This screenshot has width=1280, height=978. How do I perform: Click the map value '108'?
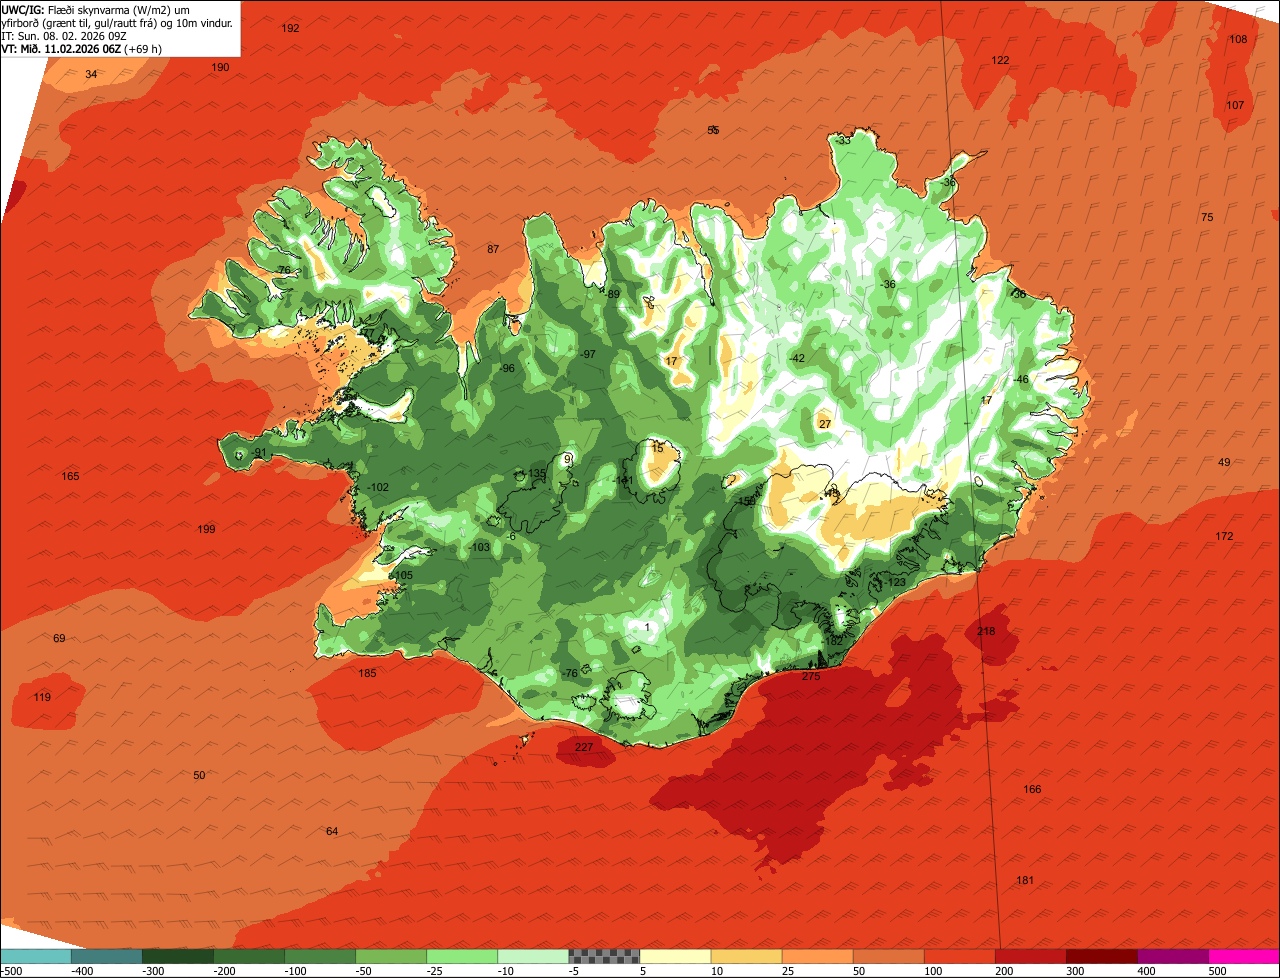pos(1238,39)
